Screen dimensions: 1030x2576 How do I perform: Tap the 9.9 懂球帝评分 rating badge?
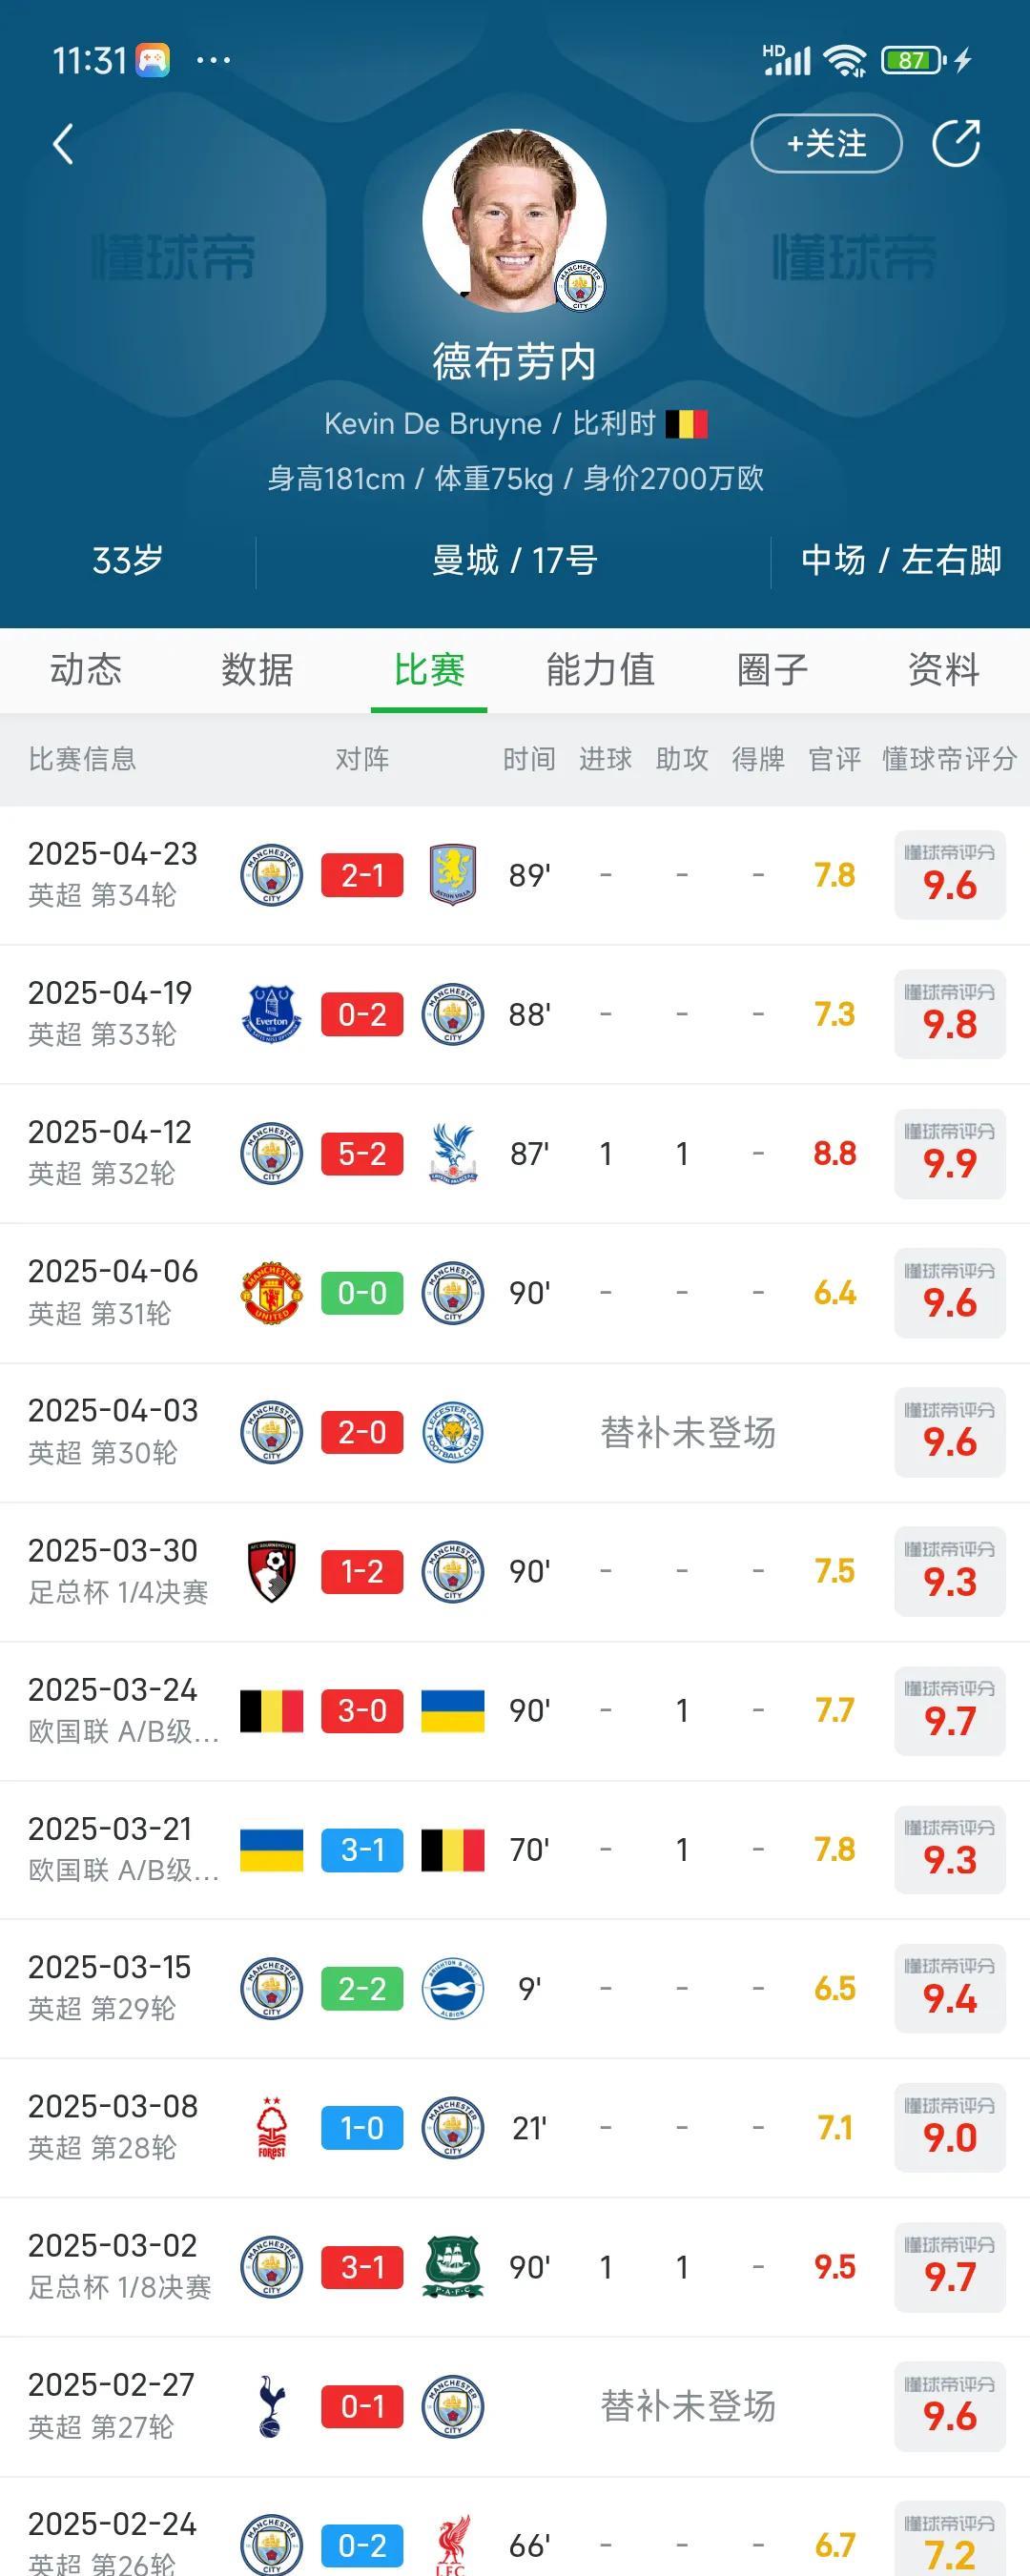tap(949, 1153)
